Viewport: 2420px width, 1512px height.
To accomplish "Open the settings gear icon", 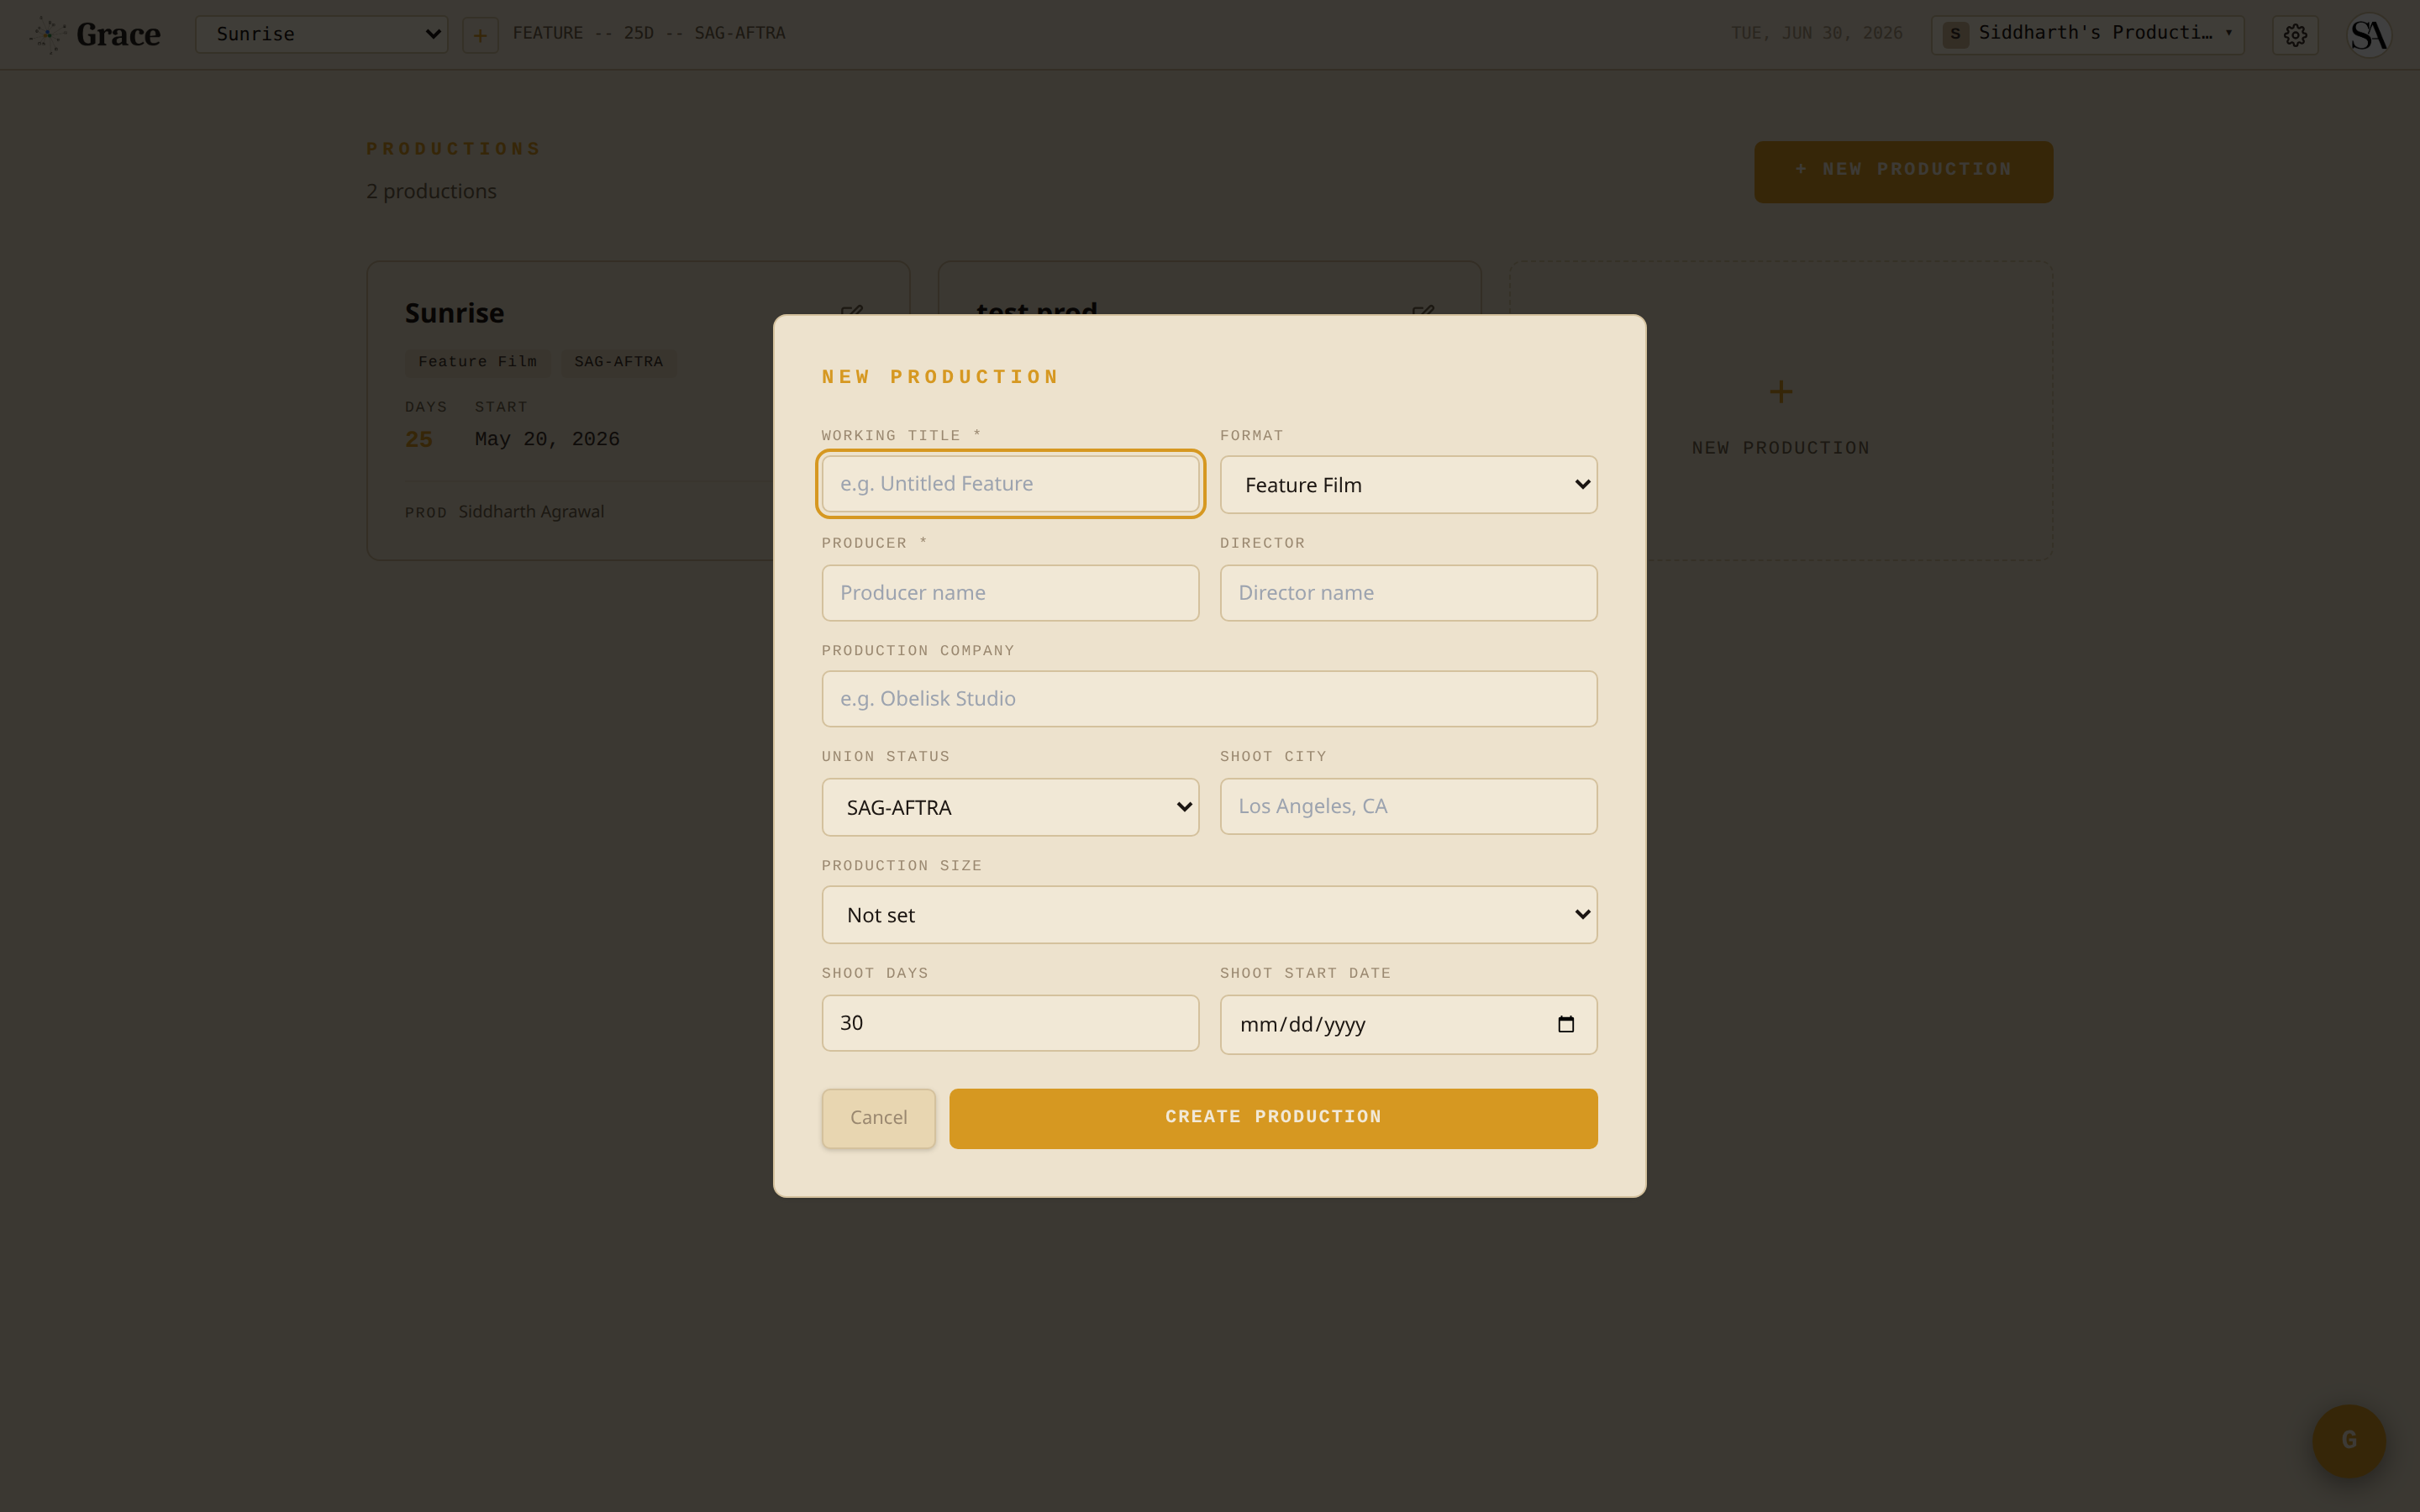I will tap(2295, 35).
